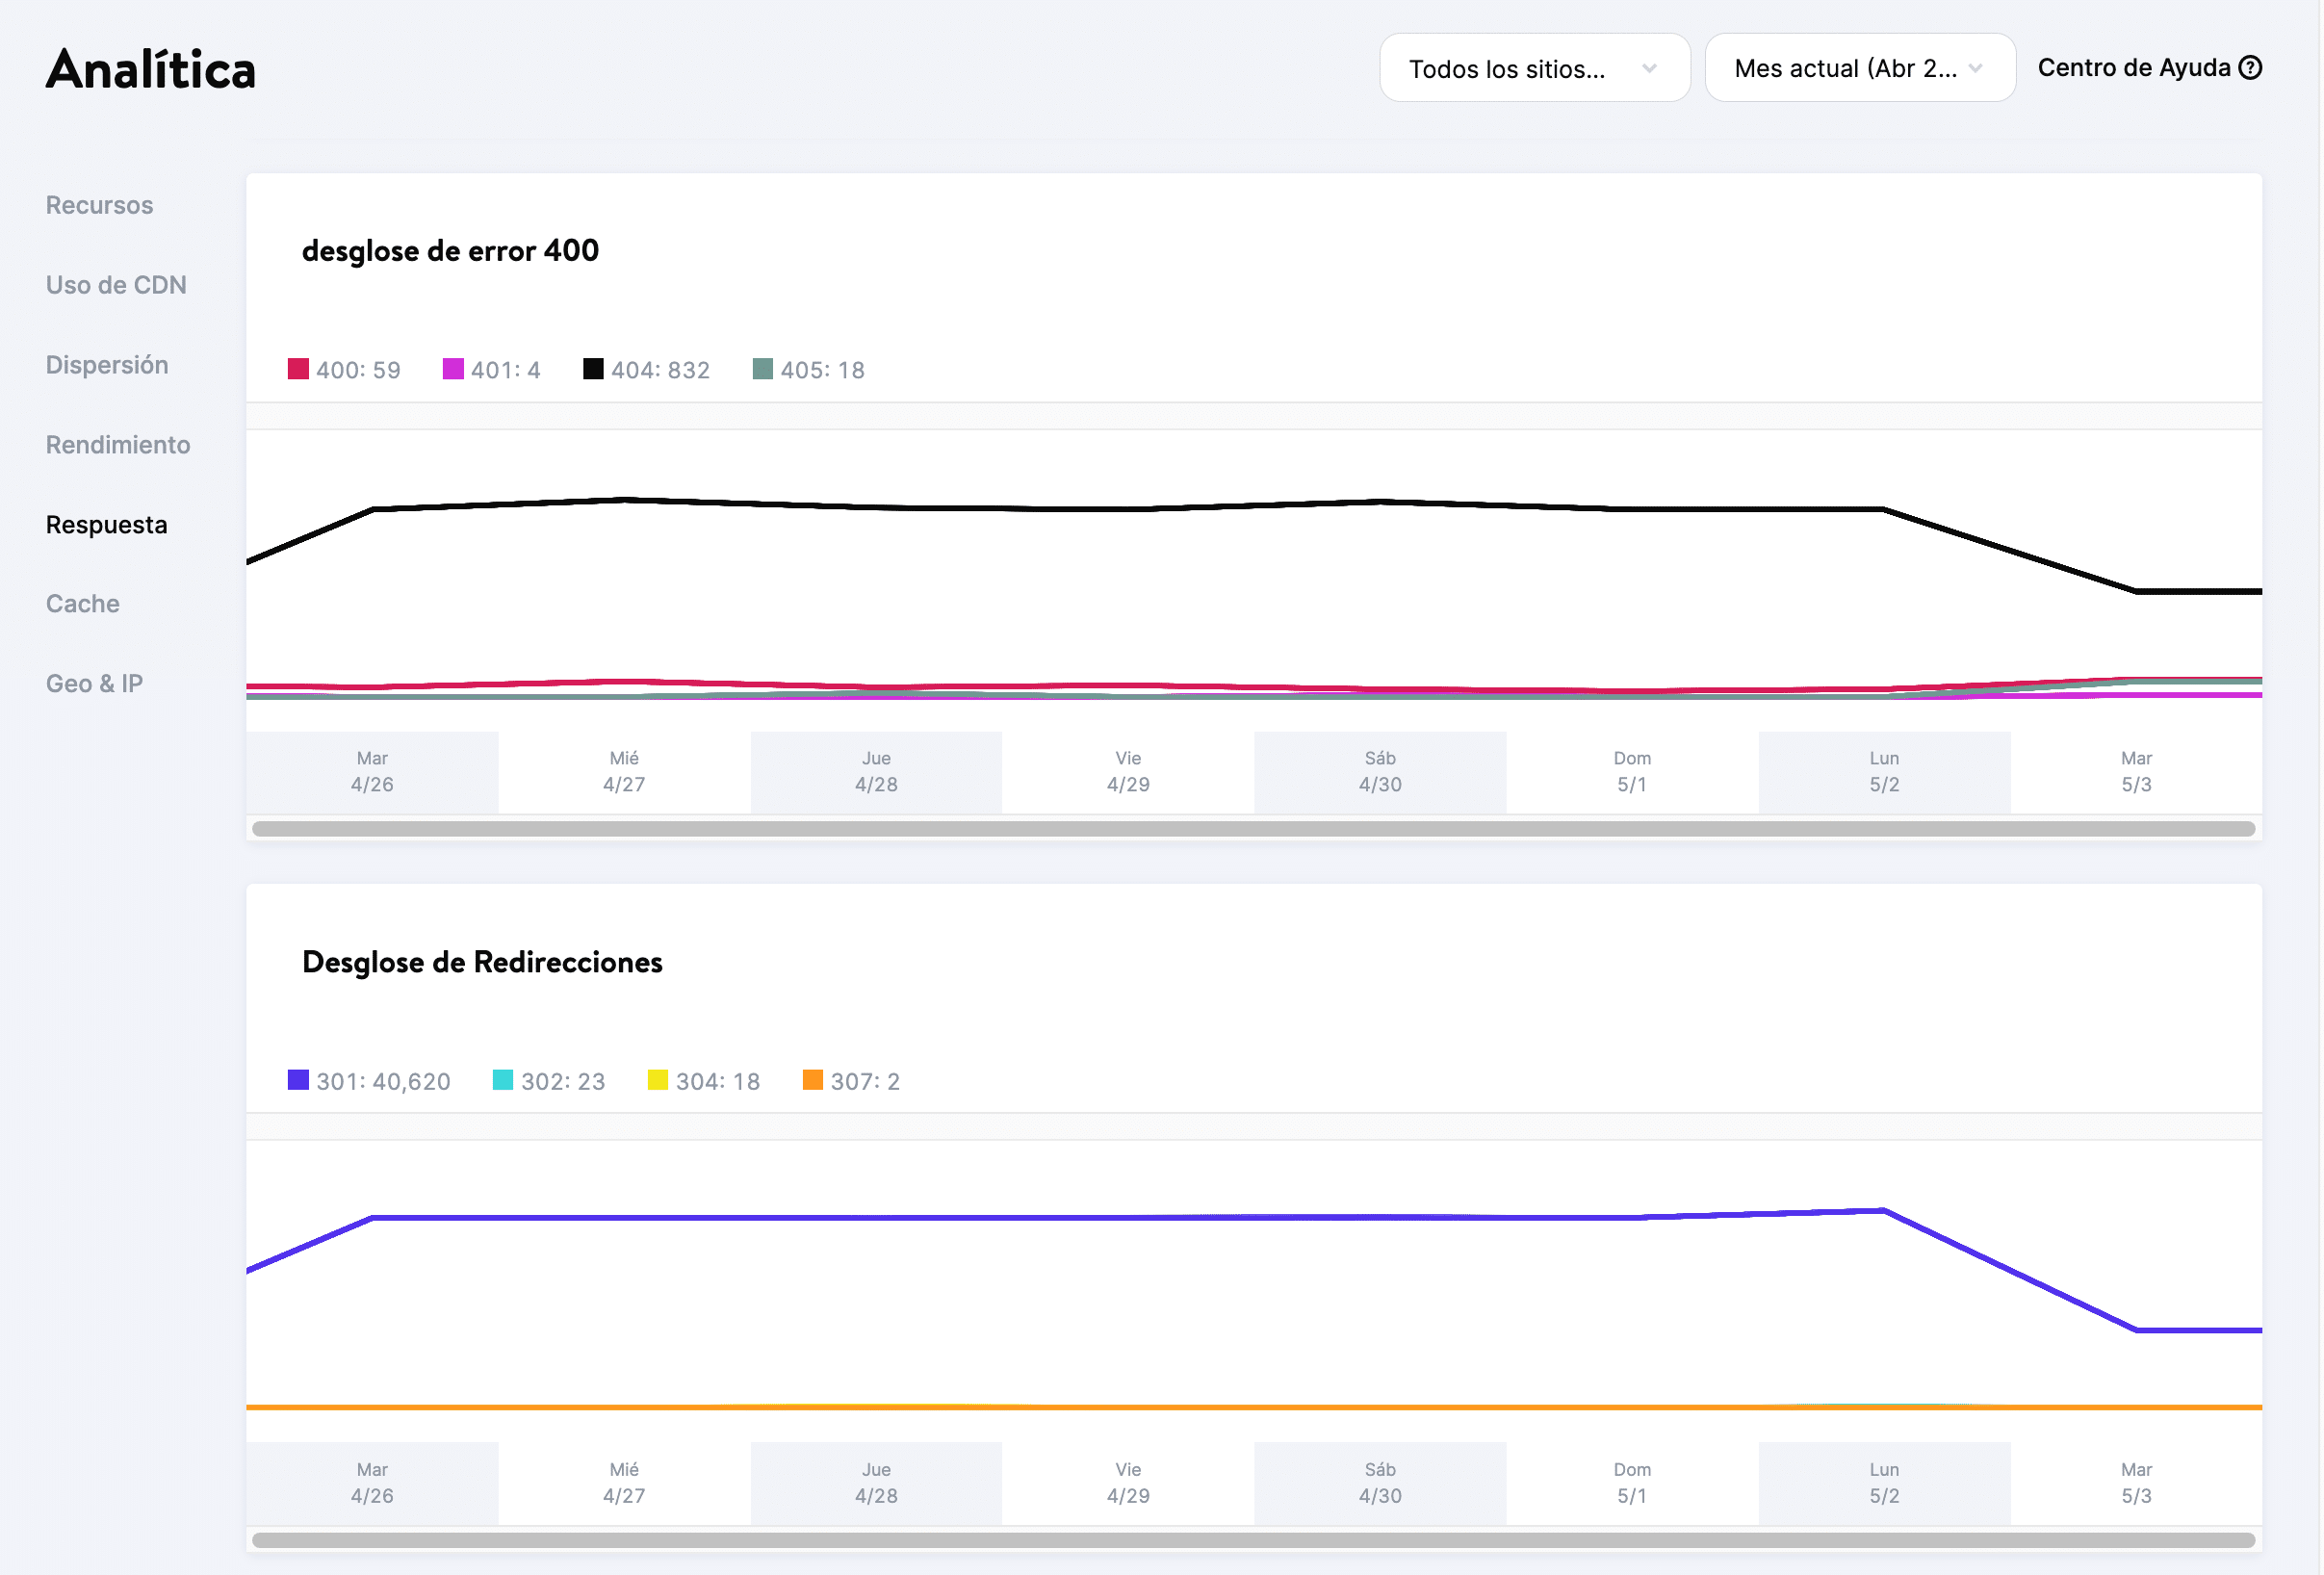Toggle the 401 magenta legend entry

point(491,370)
